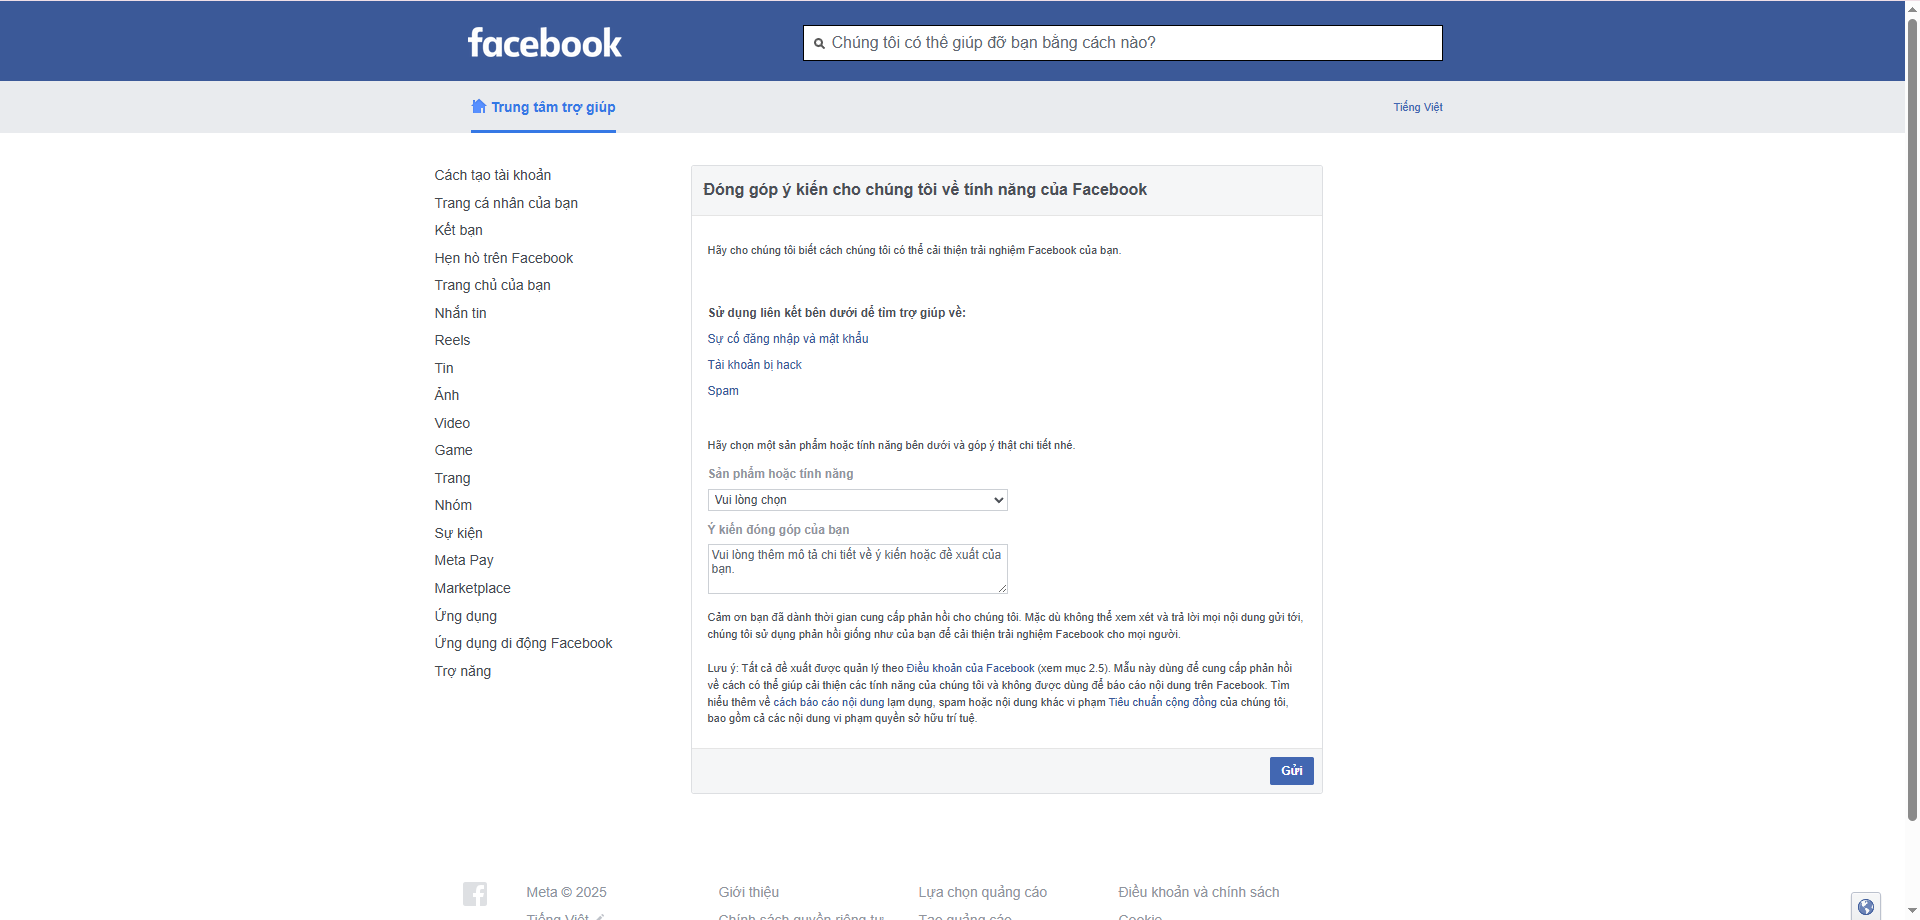Open Hẹn hò trên Facebook sidebar topic
The width and height of the screenshot is (1920, 920).
click(503, 258)
